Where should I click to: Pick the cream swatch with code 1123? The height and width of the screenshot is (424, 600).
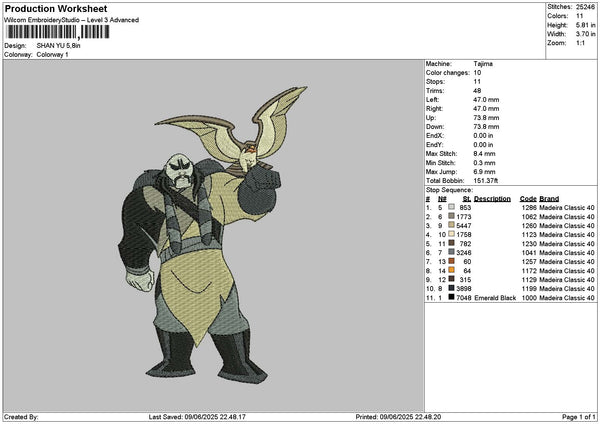452,234
